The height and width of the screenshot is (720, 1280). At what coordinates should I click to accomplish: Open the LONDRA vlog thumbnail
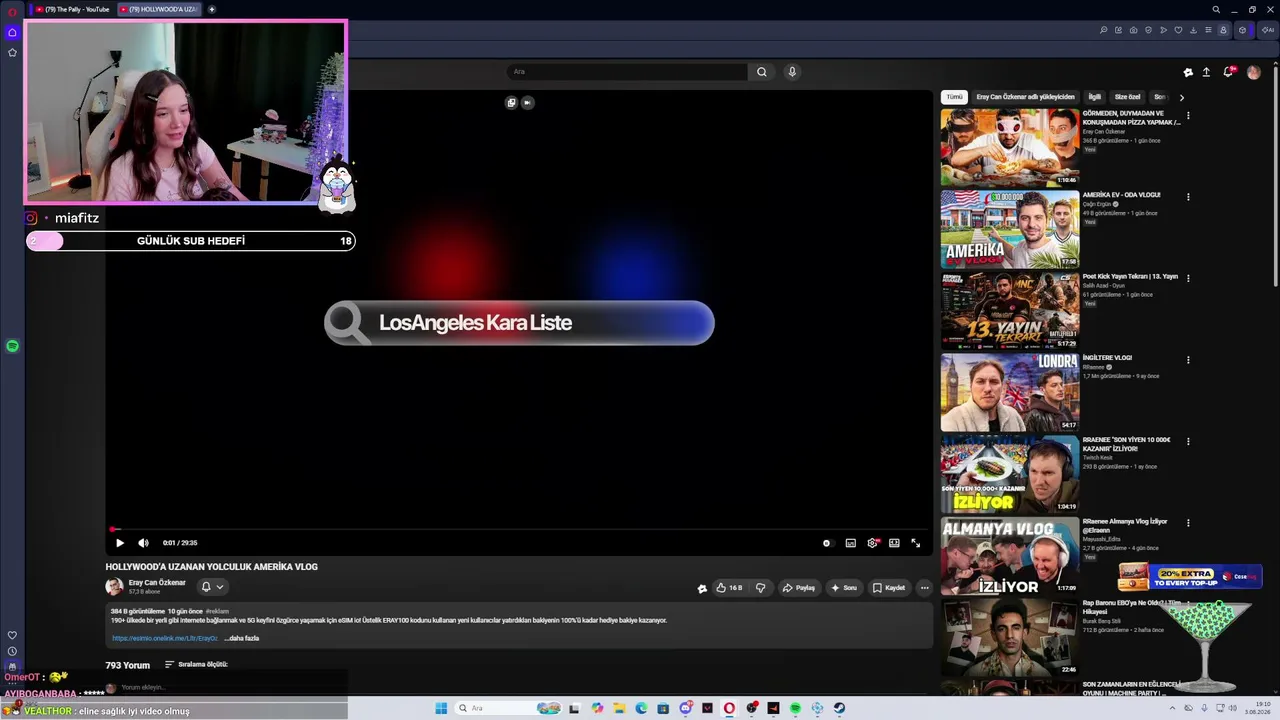pos(1009,392)
